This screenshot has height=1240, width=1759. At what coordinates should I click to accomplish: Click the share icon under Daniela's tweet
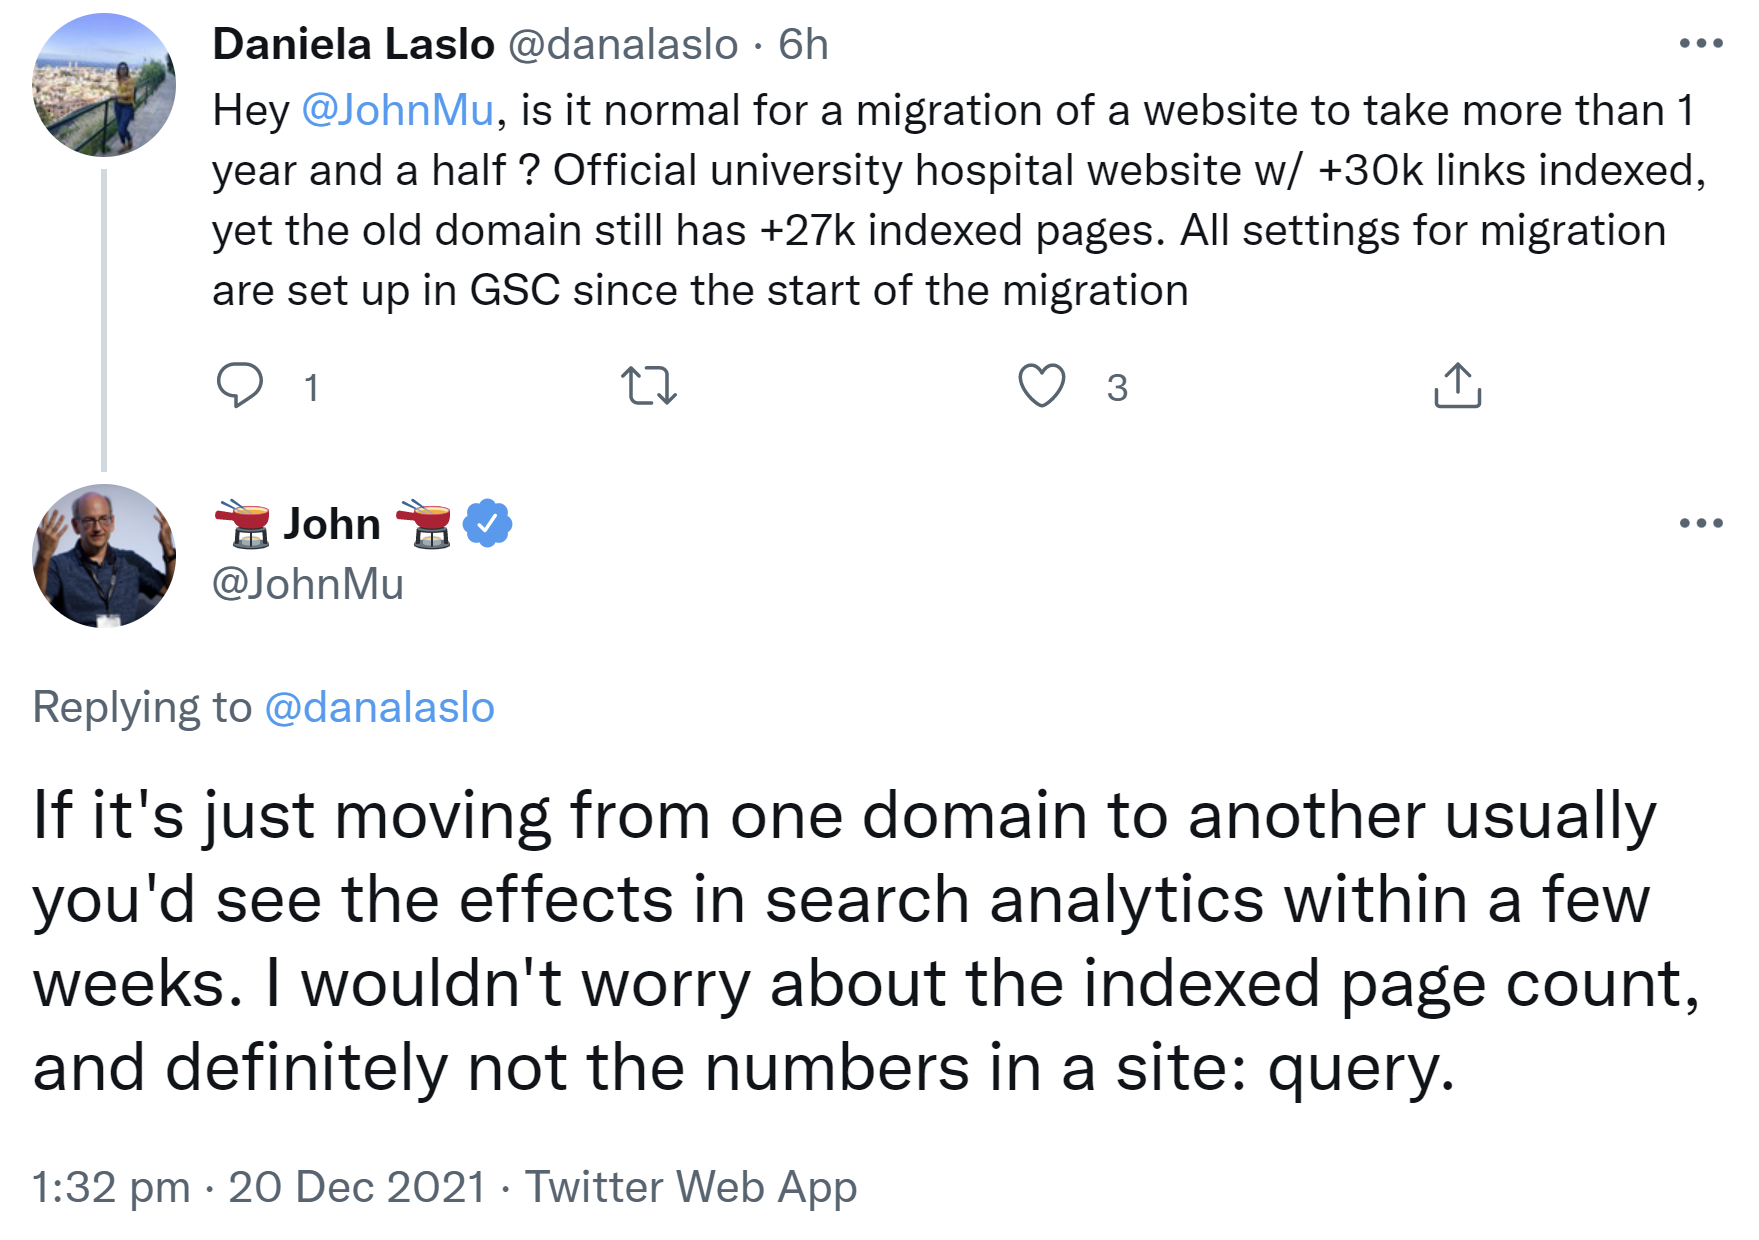[1457, 385]
